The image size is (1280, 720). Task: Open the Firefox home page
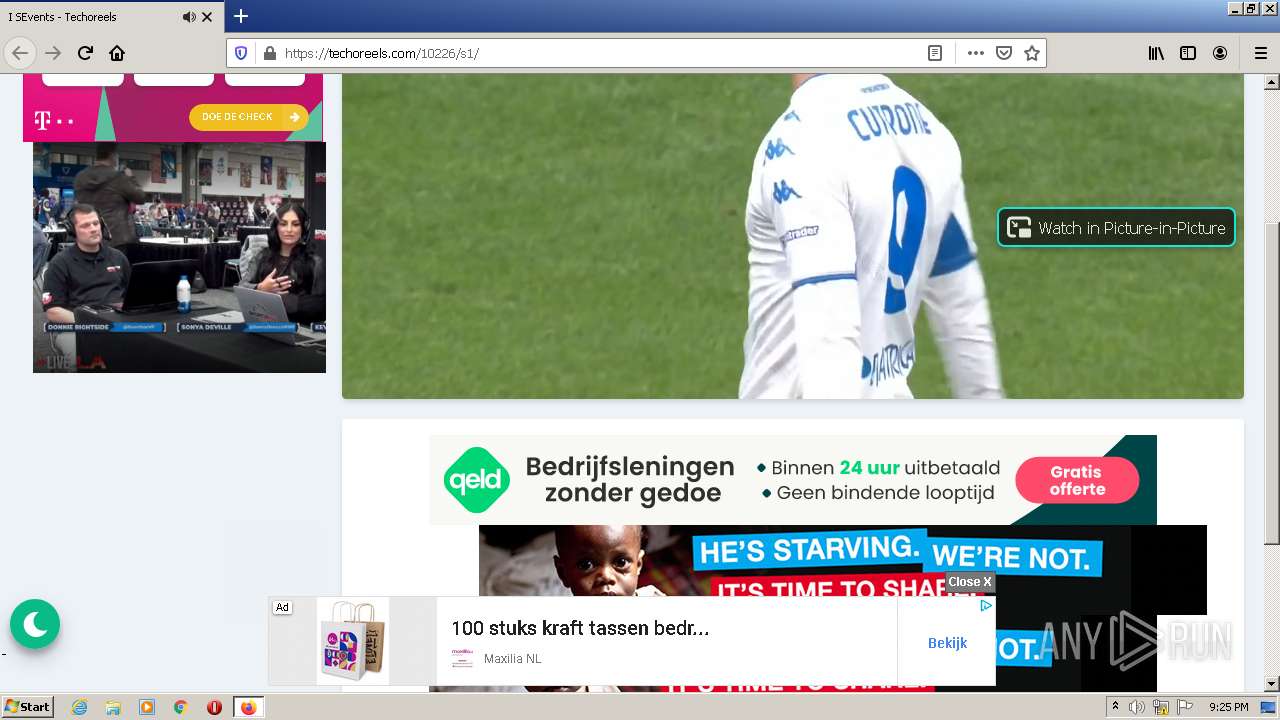tap(117, 53)
